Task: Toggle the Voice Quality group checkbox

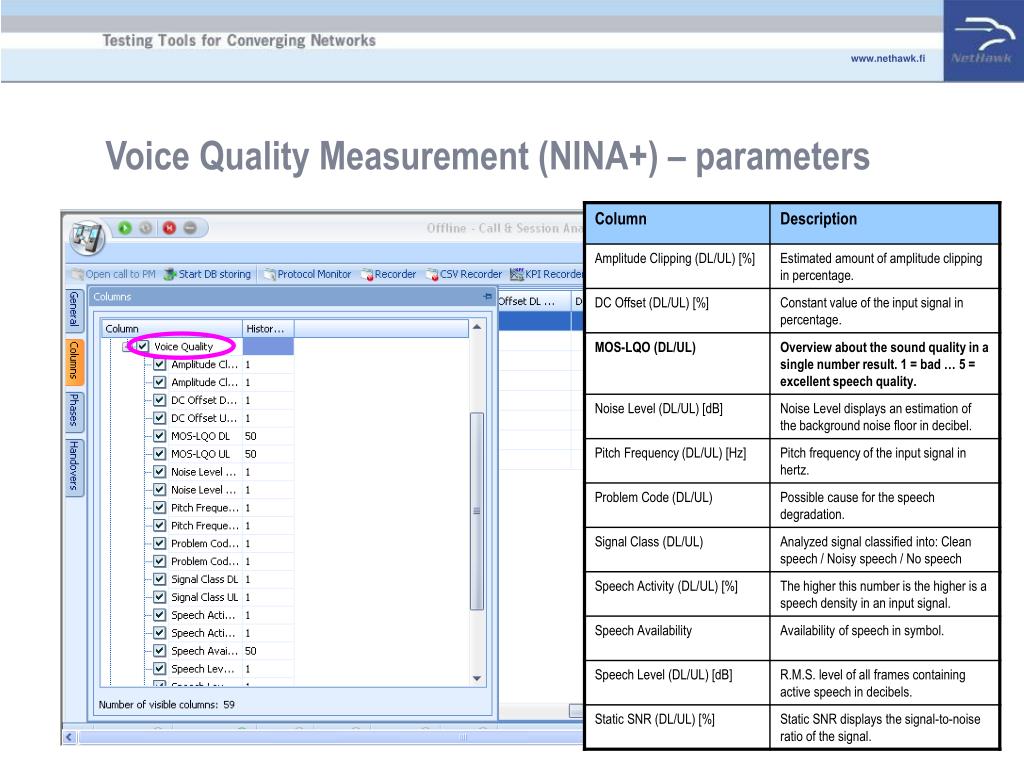Action: tap(143, 346)
